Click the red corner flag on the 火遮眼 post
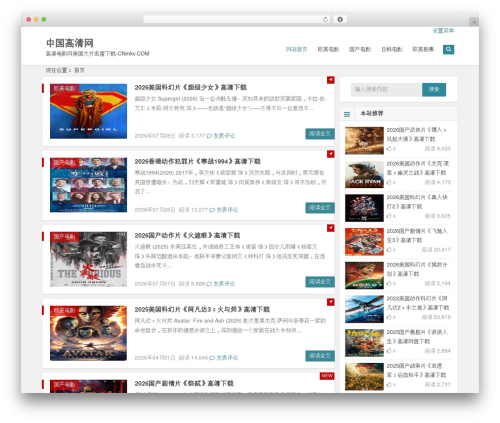This screenshot has width=500, height=423. point(330,228)
